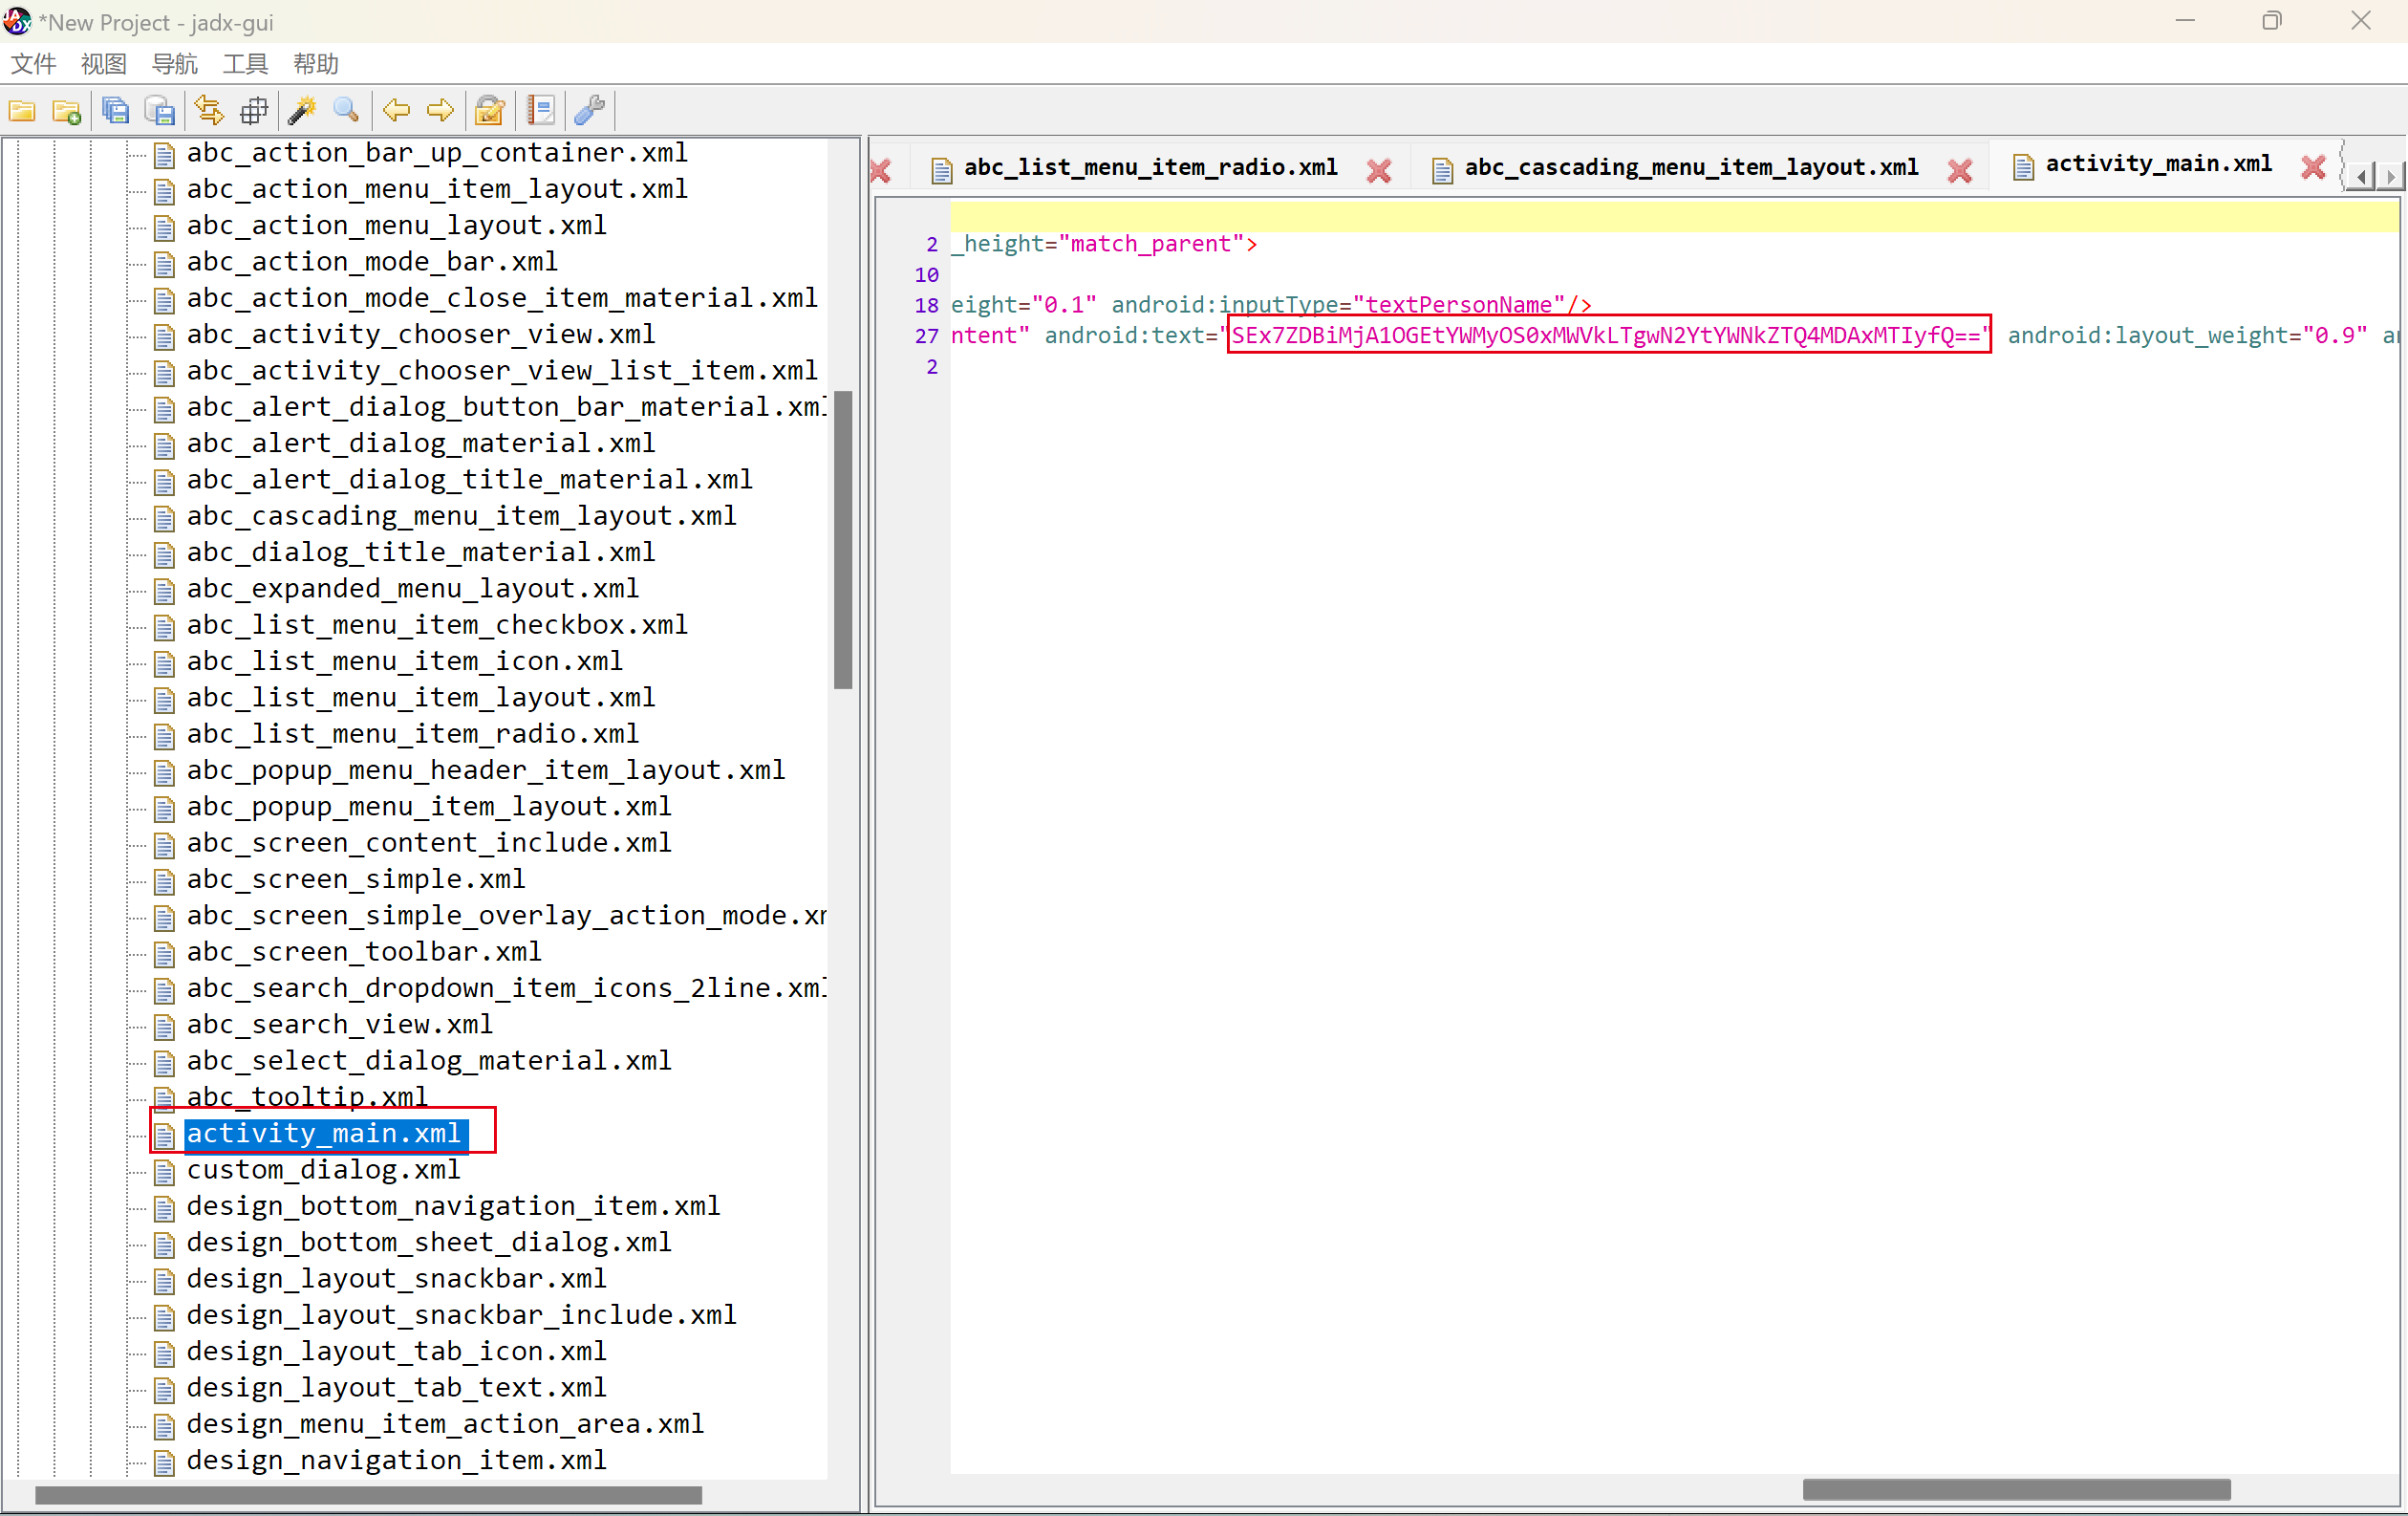2408x1516 pixels.
Task: Open the 工具 menu
Action: click(x=246, y=64)
